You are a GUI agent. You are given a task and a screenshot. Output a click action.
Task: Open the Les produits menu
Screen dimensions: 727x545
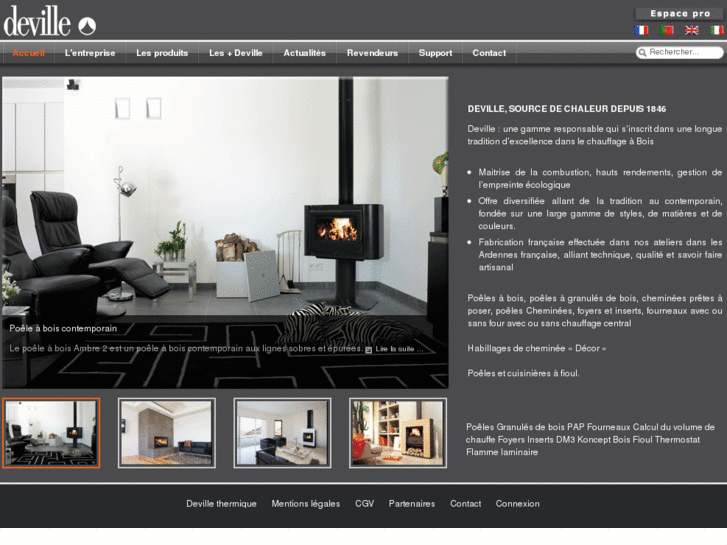pyautogui.click(x=162, y=53)
